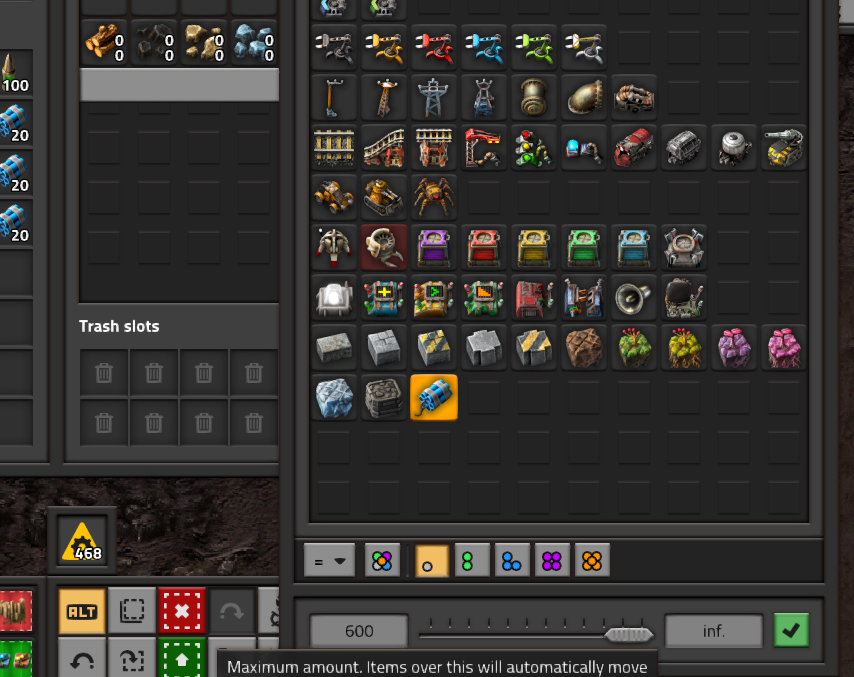Pick the rail signal with traffic lights

(534, 148)
